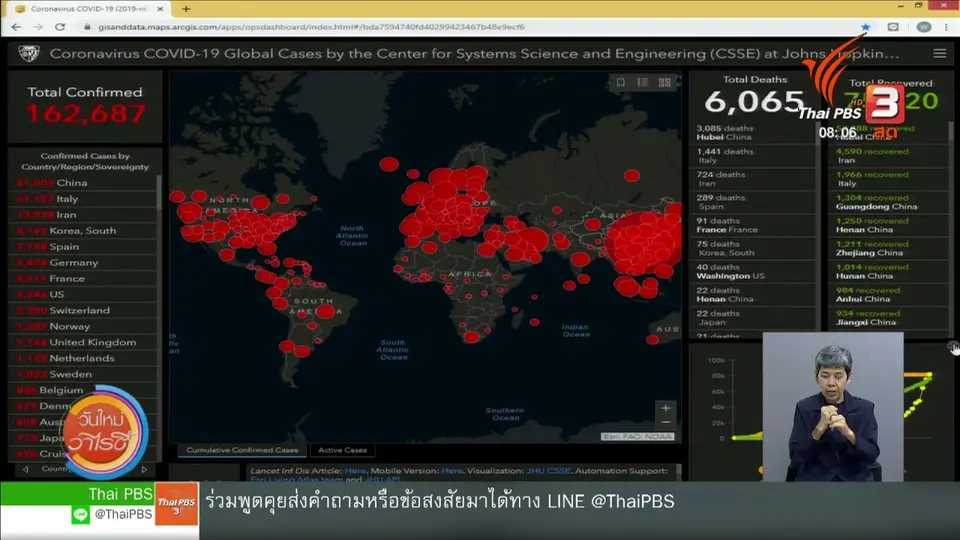The width and height of the screenshot is (960, 540).
Task: Open the map legend list icon
Action: 642,82
